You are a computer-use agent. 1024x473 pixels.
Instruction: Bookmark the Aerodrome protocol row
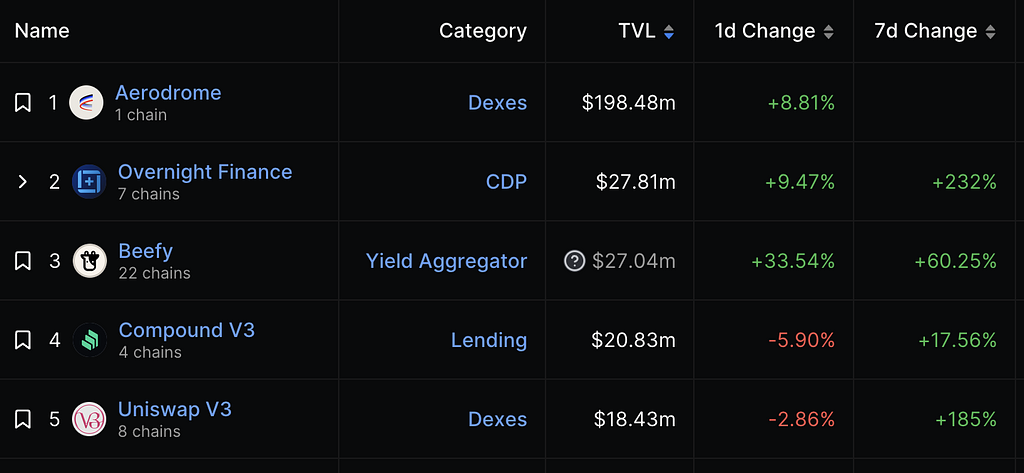[x=23, y=103]
